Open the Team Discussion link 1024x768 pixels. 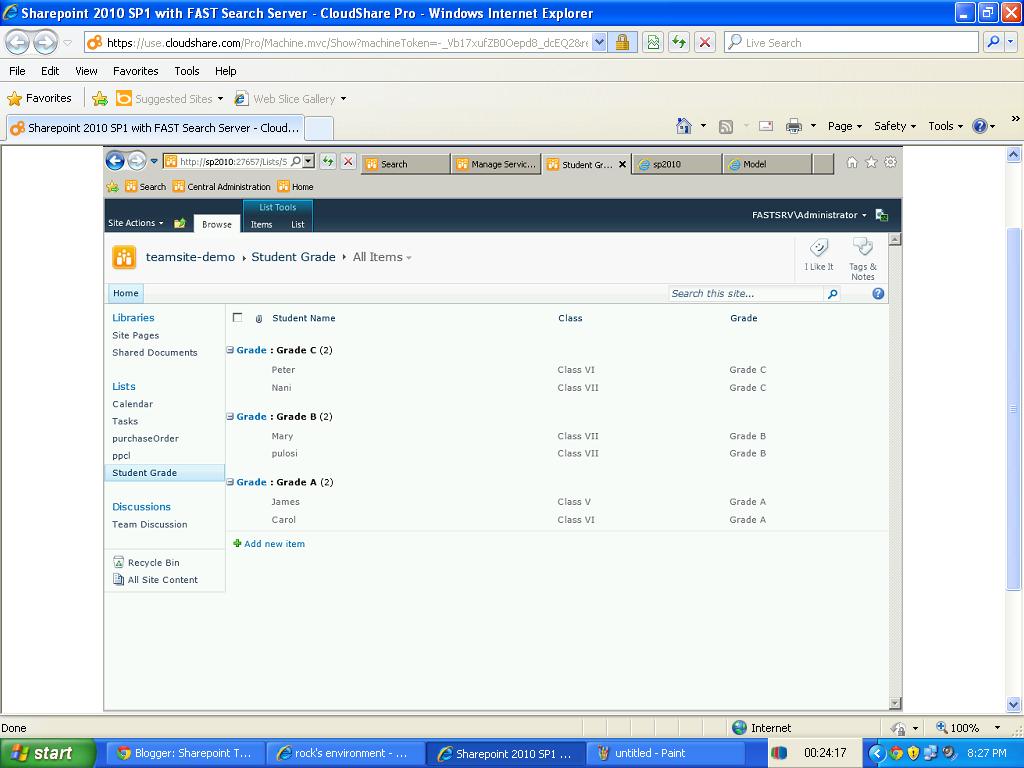149,524
